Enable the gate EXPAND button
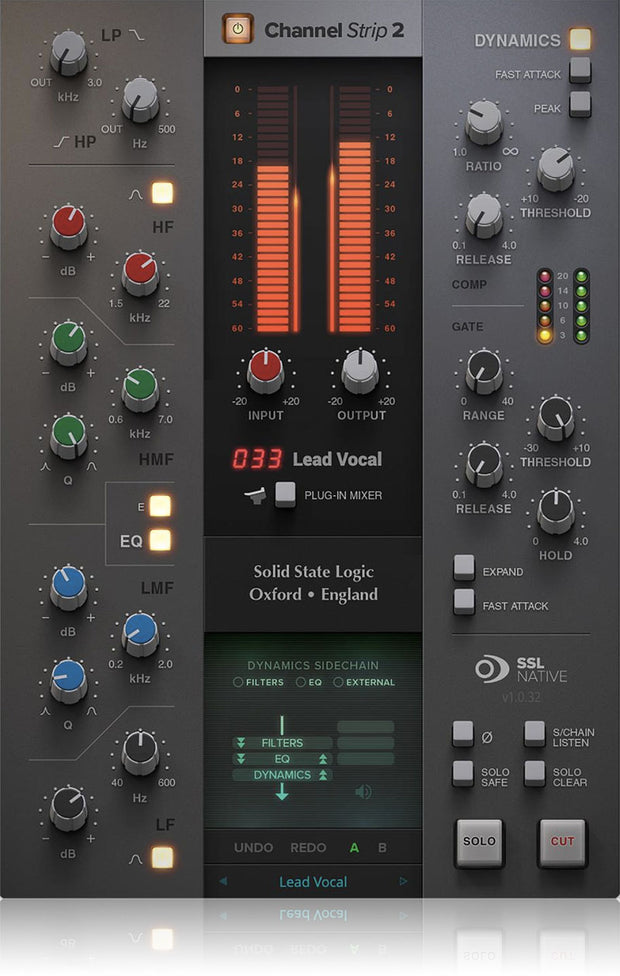Image resolution: width=620 pixels, height=976 pixels. coord(464,567)
